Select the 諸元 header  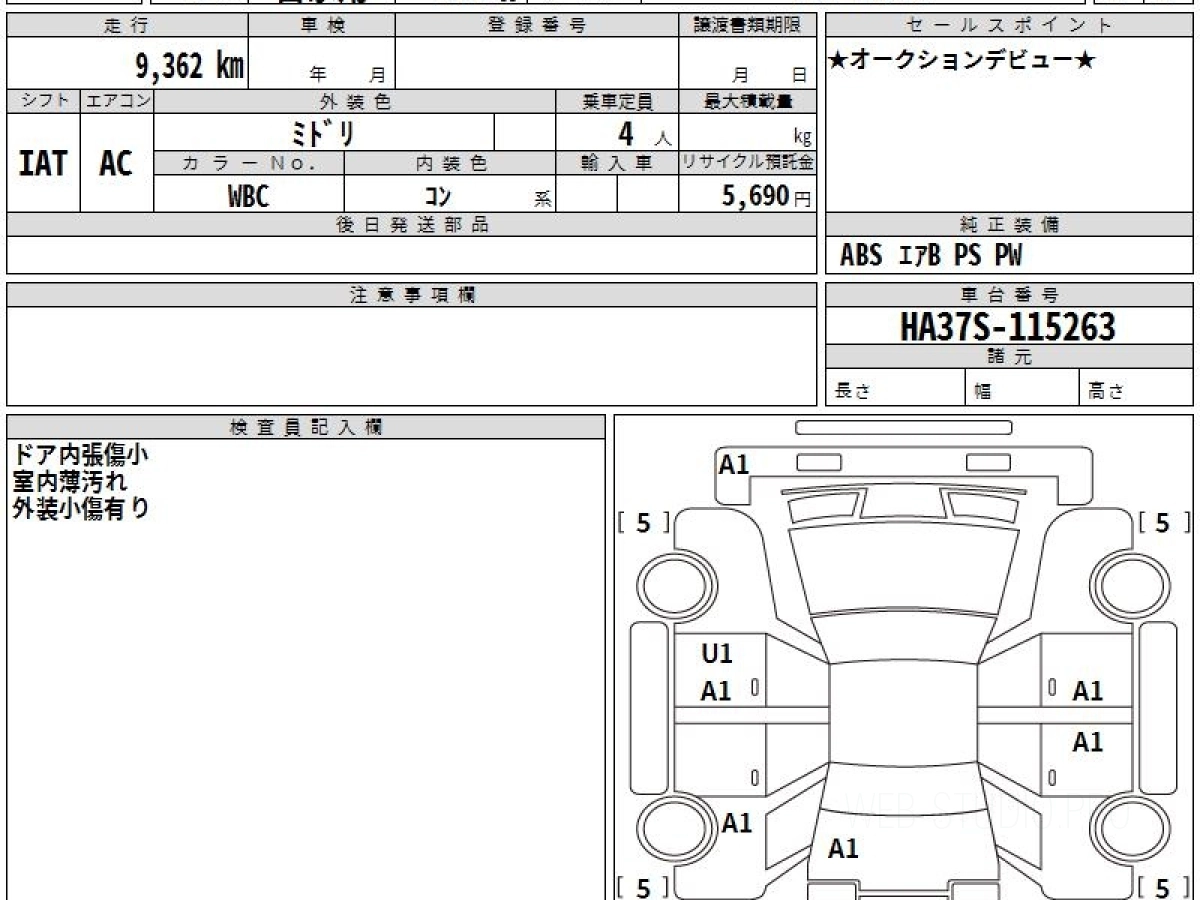click(1009, 357)
